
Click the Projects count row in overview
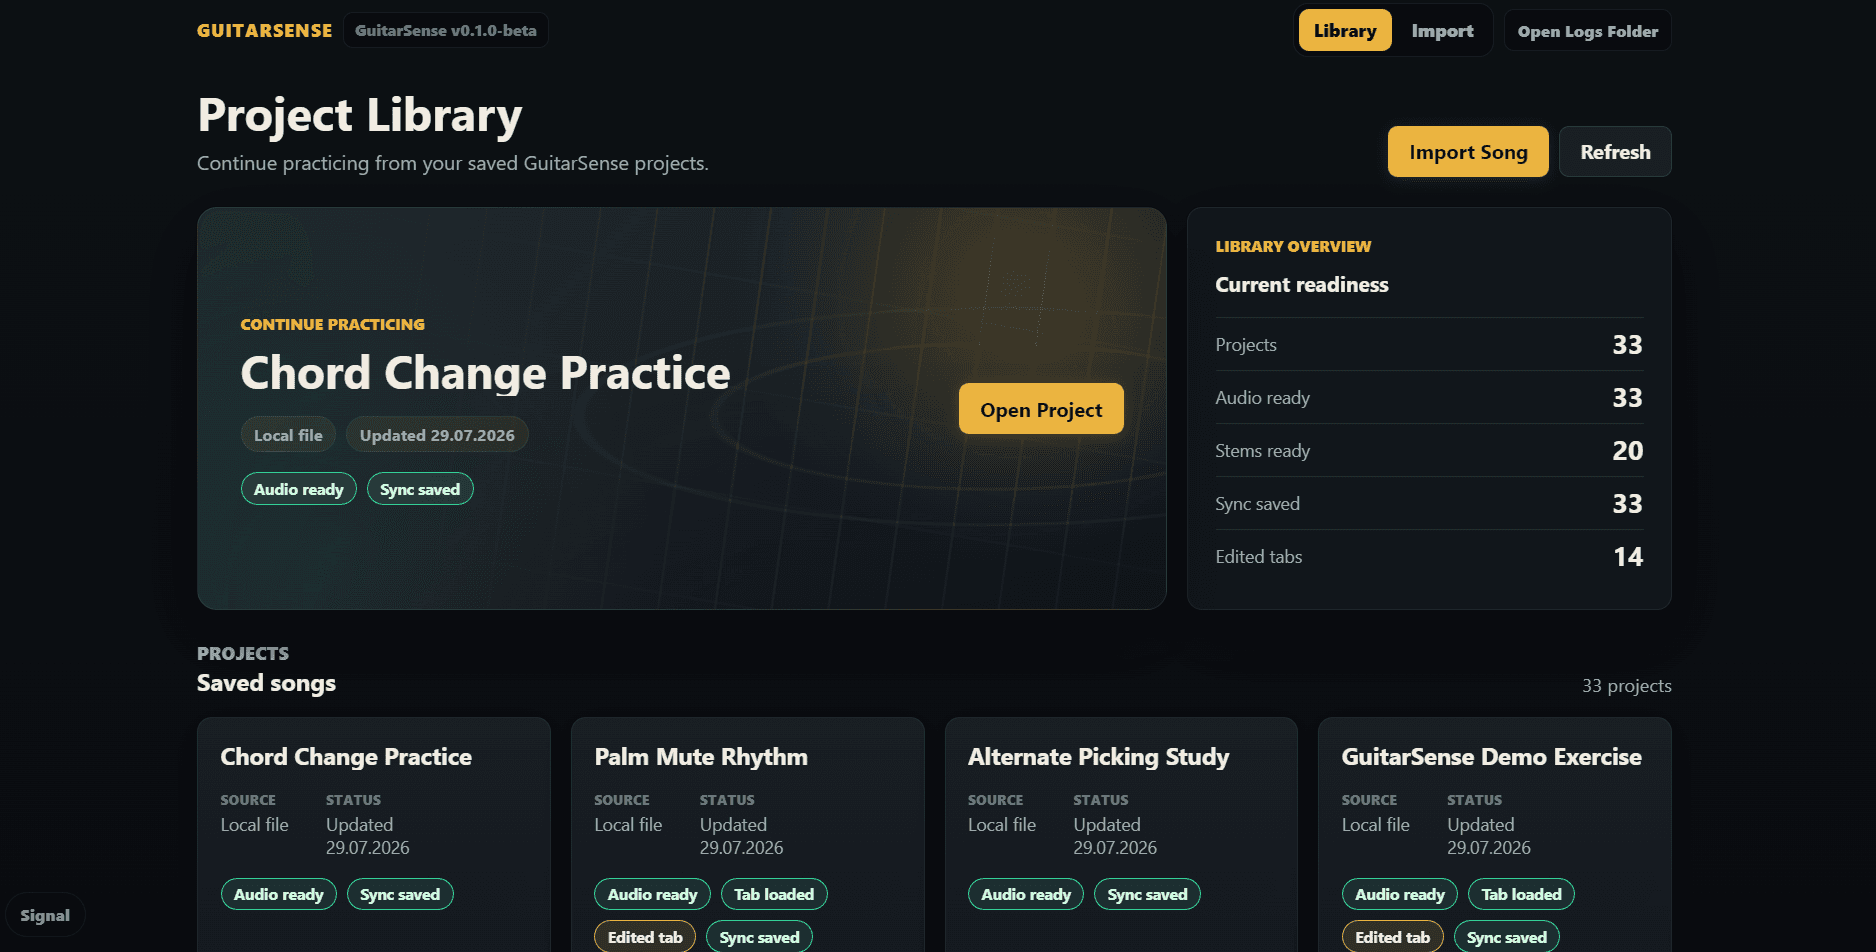[1429, 345]
